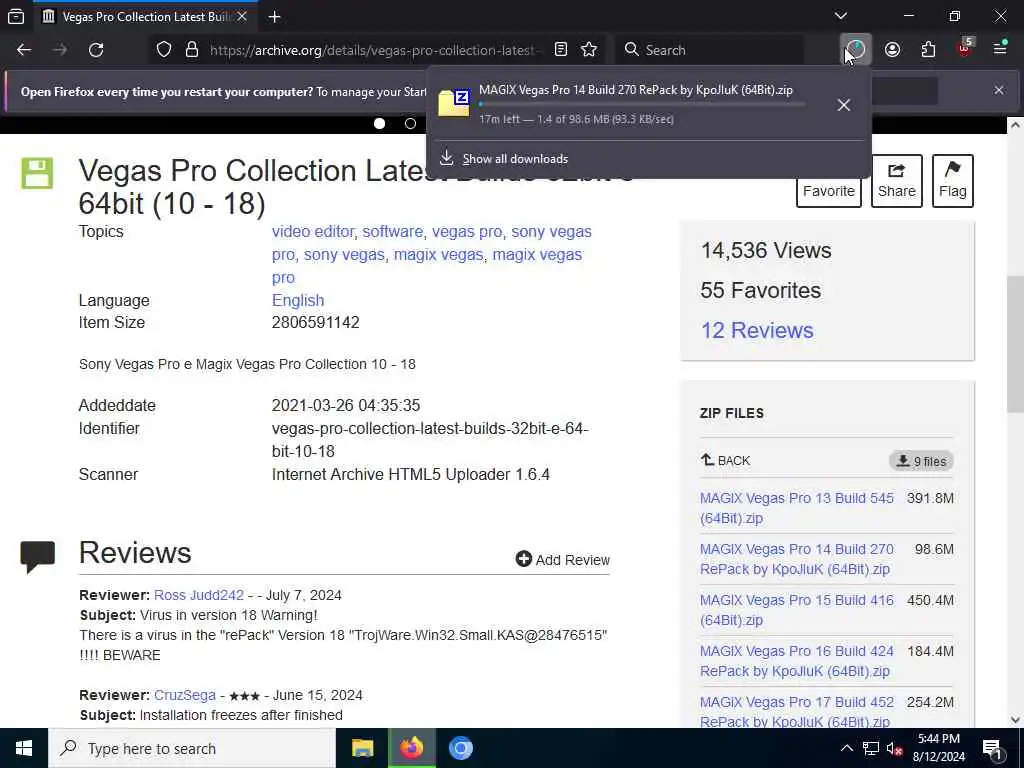Click Item Size value 2806591142
1024x768 pixels.
(x=315, y=323)
